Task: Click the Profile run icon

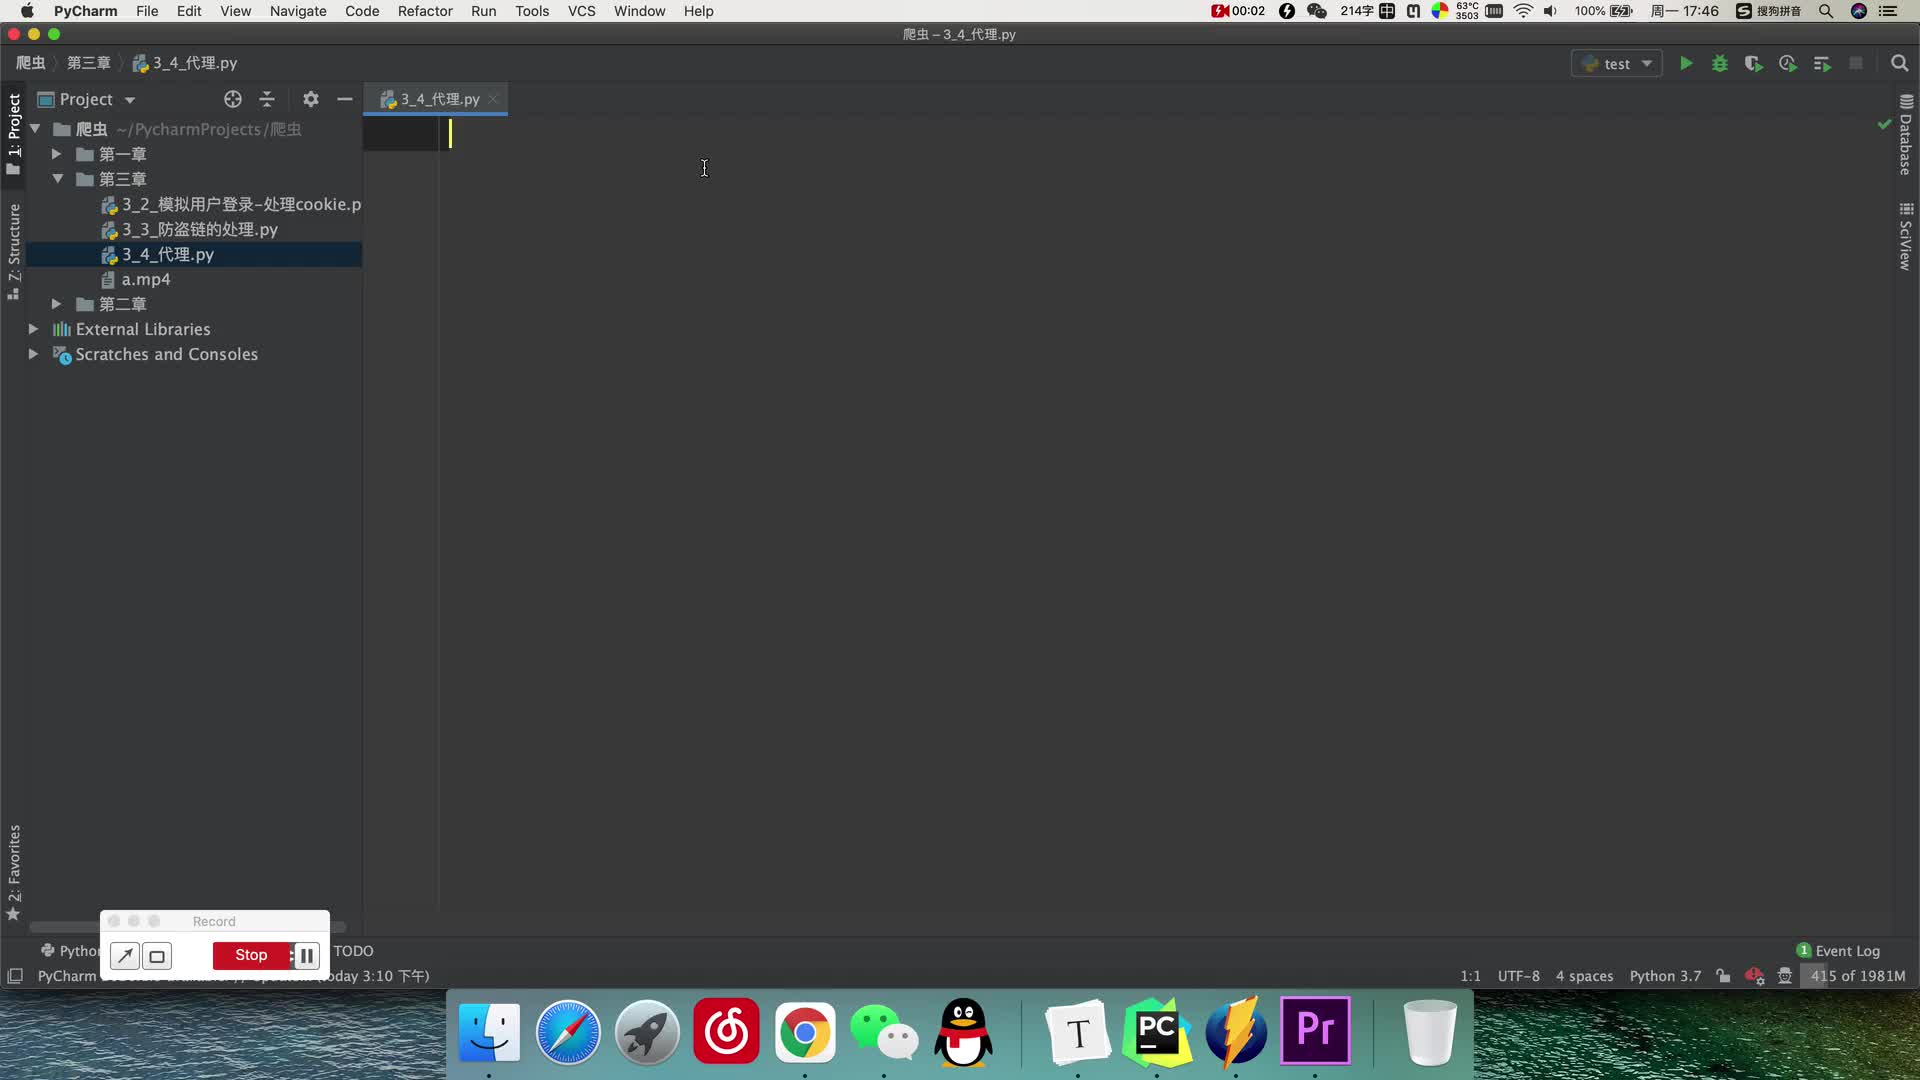Action: tap(1788, 64)
